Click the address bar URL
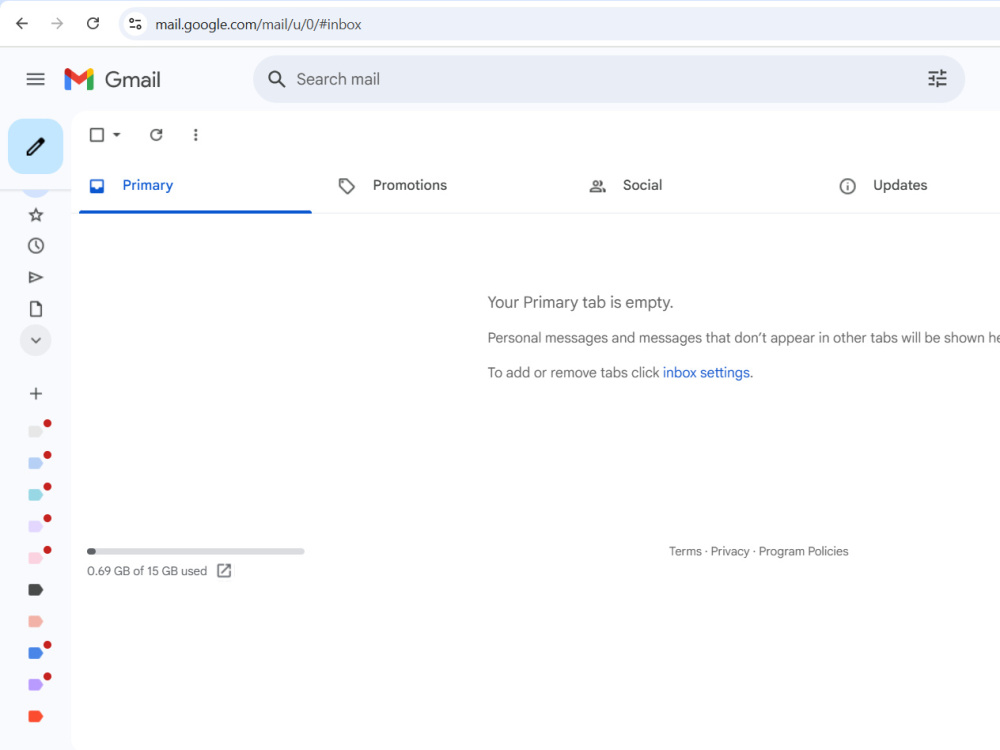 coord(258,24)
